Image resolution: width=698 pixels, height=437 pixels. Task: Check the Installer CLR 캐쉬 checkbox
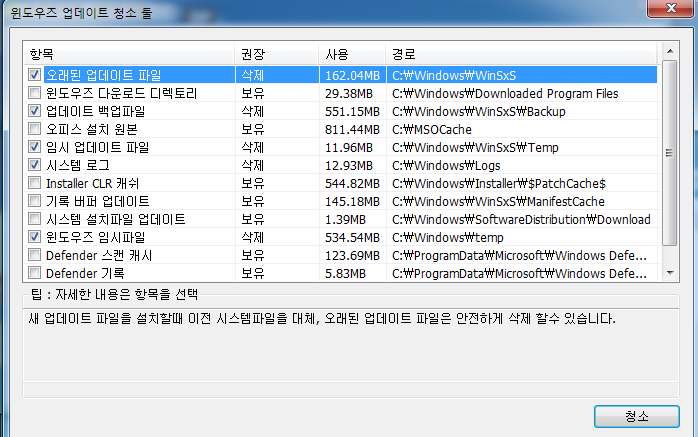pyautogui.click(x=34, y=183)
